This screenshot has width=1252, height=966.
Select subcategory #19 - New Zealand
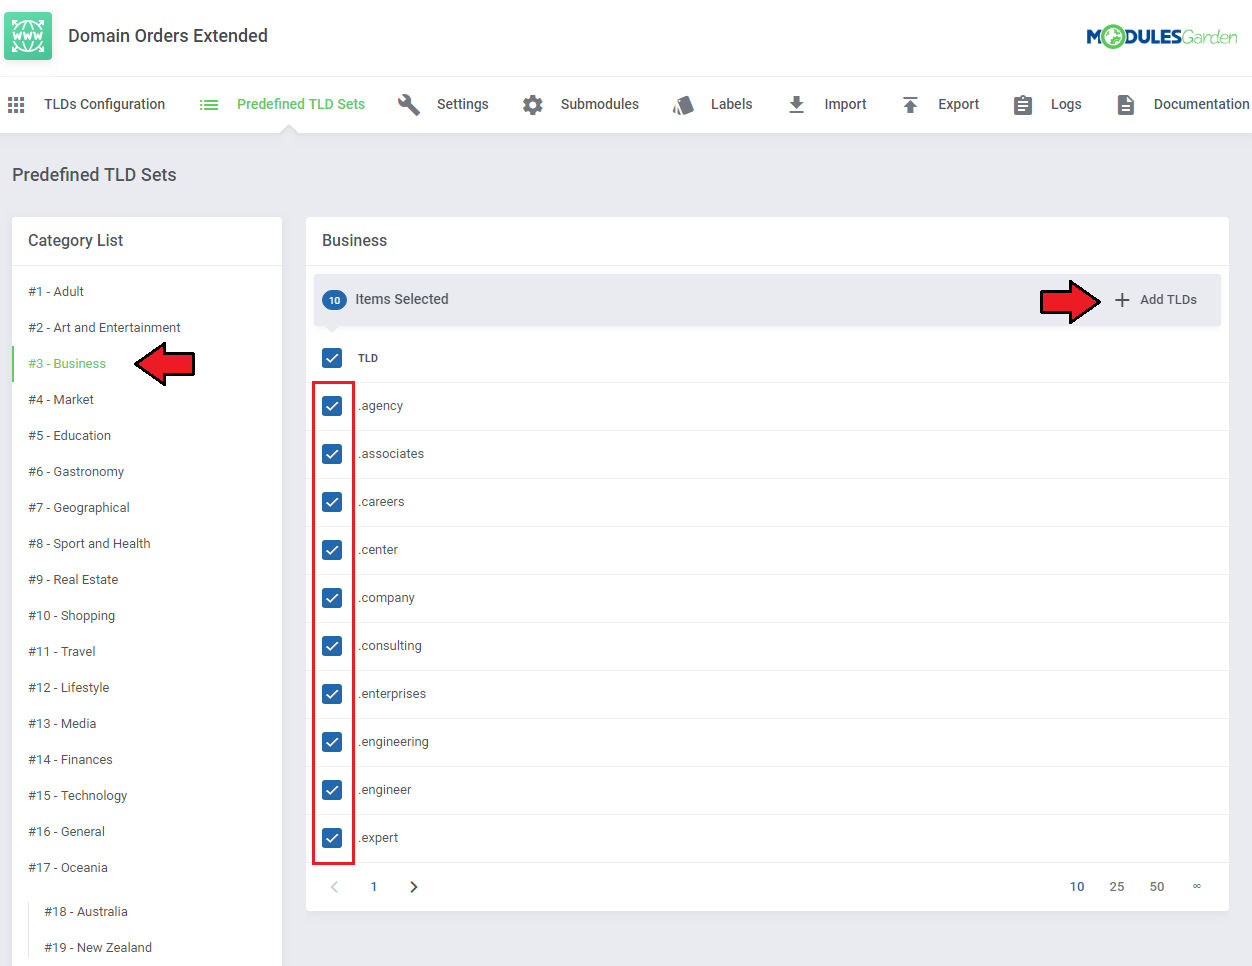98,948
